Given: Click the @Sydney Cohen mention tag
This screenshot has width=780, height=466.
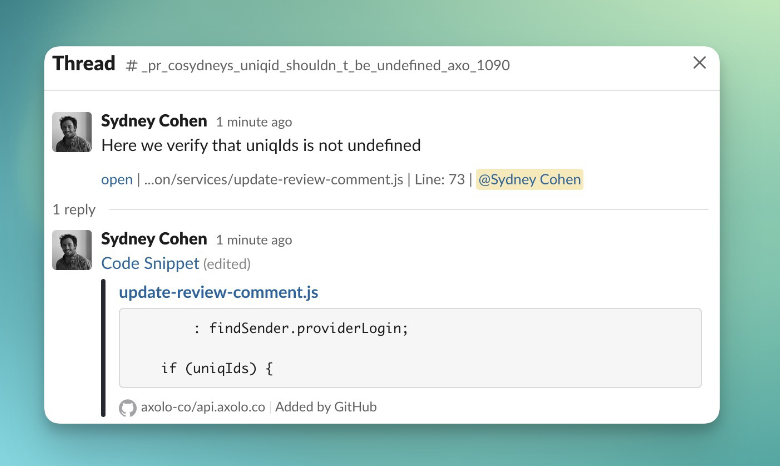Looking at the screenshot, I should (529, 180).
